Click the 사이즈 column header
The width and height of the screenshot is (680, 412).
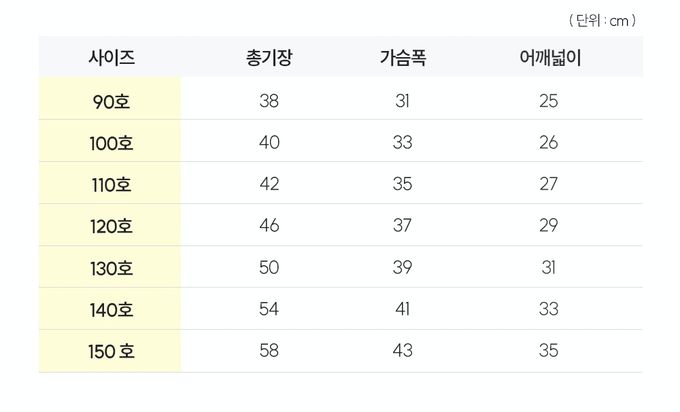point(111,58)
